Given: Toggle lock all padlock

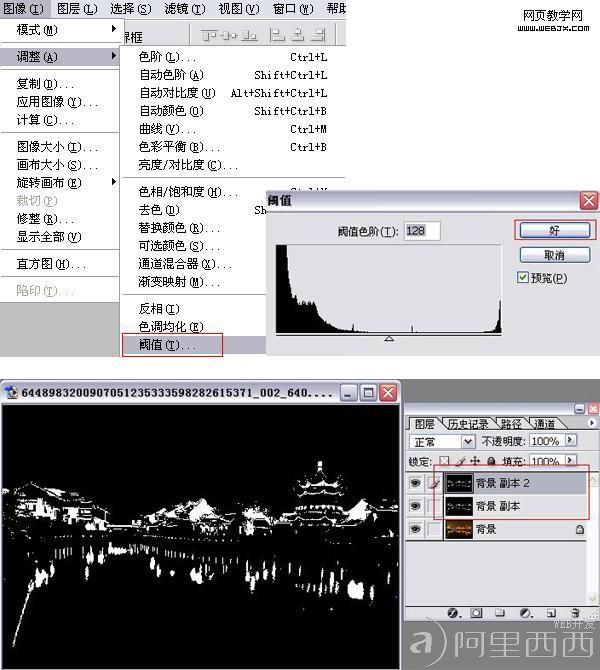Looking at the screenshot, I should 491,461.
